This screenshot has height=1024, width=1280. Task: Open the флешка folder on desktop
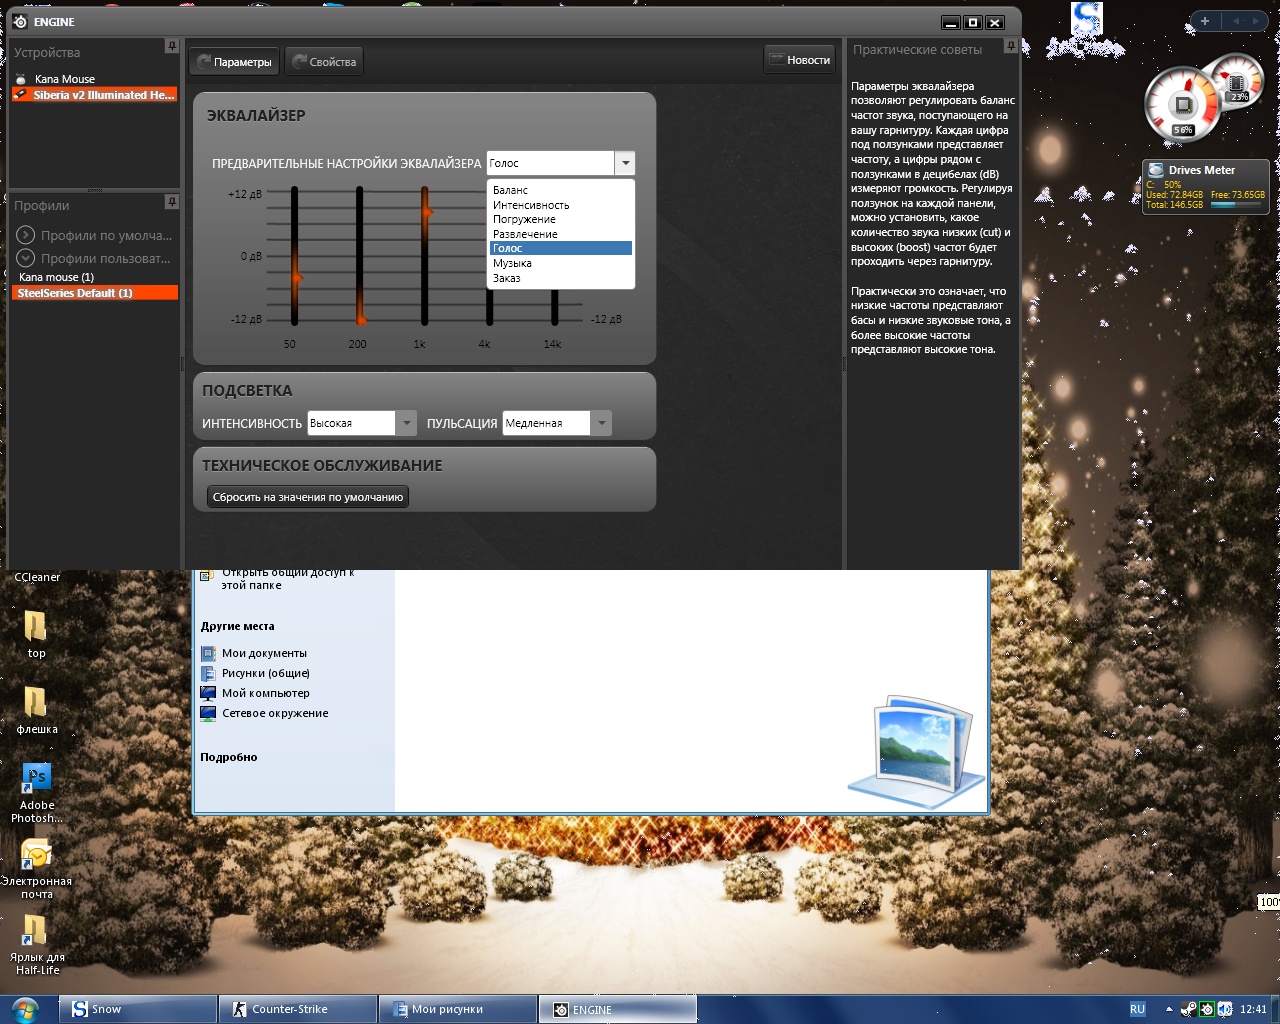tap(36, 710)
